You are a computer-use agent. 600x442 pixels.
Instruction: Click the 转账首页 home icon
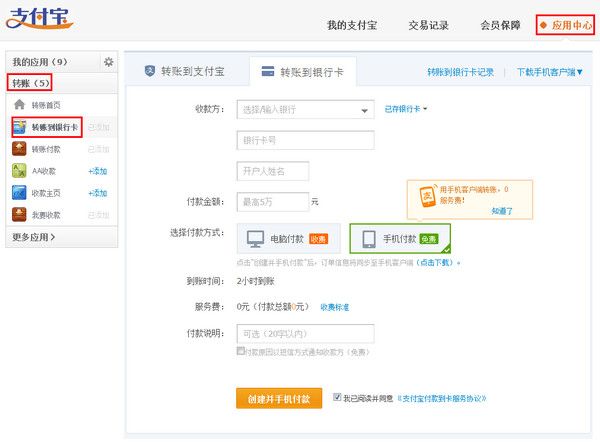click(x=19, y=105)
